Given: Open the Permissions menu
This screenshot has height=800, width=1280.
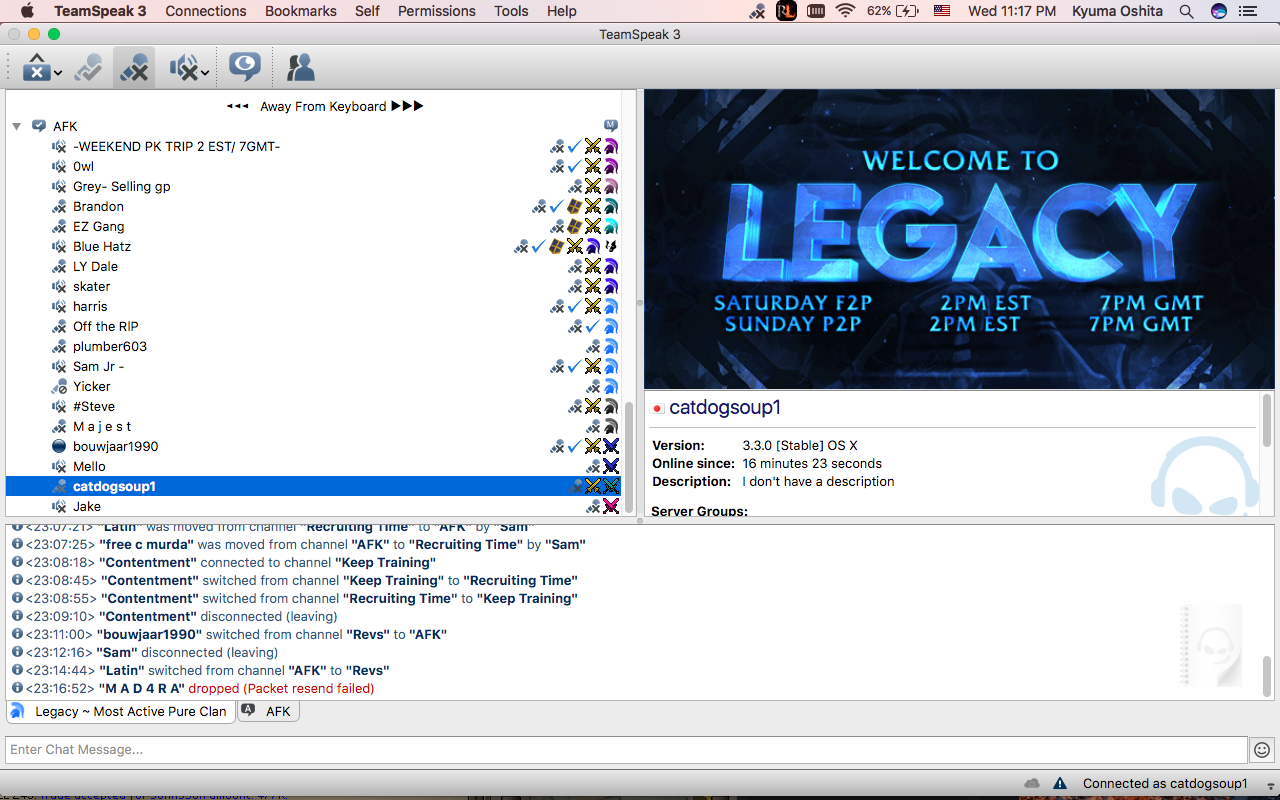Looking at the screenshot, I should coord(436,11).
